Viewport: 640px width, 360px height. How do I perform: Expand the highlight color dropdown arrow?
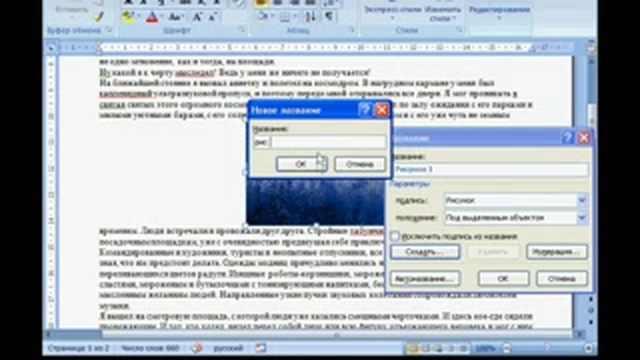pyautogui.click(x=139, y=17)
